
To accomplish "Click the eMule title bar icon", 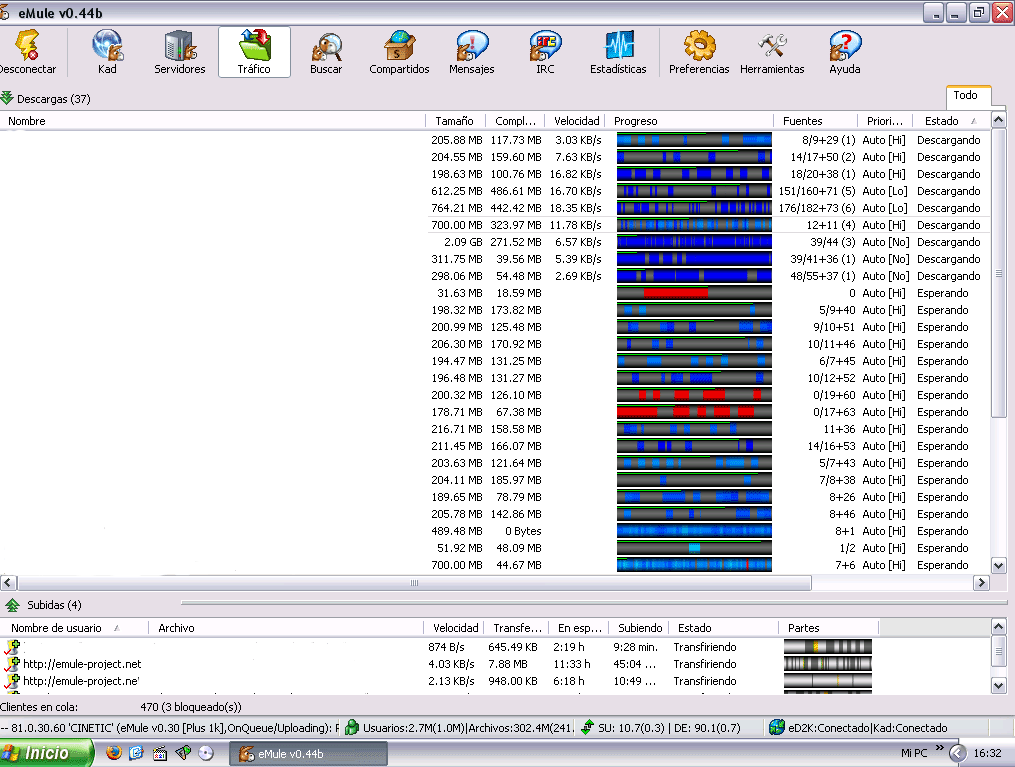I will [5, 13].
